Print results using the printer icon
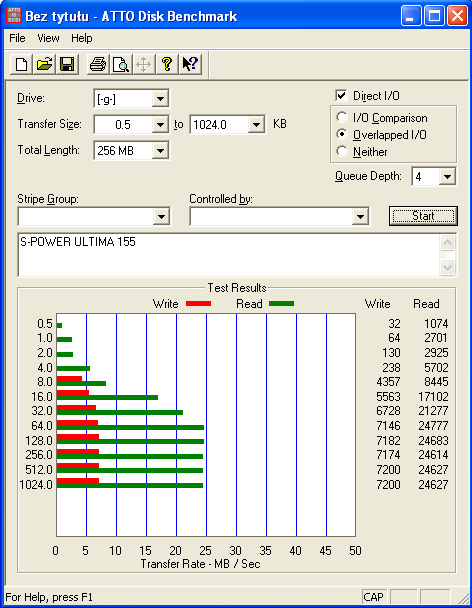The image size is (472, 608). pos(98,64)
